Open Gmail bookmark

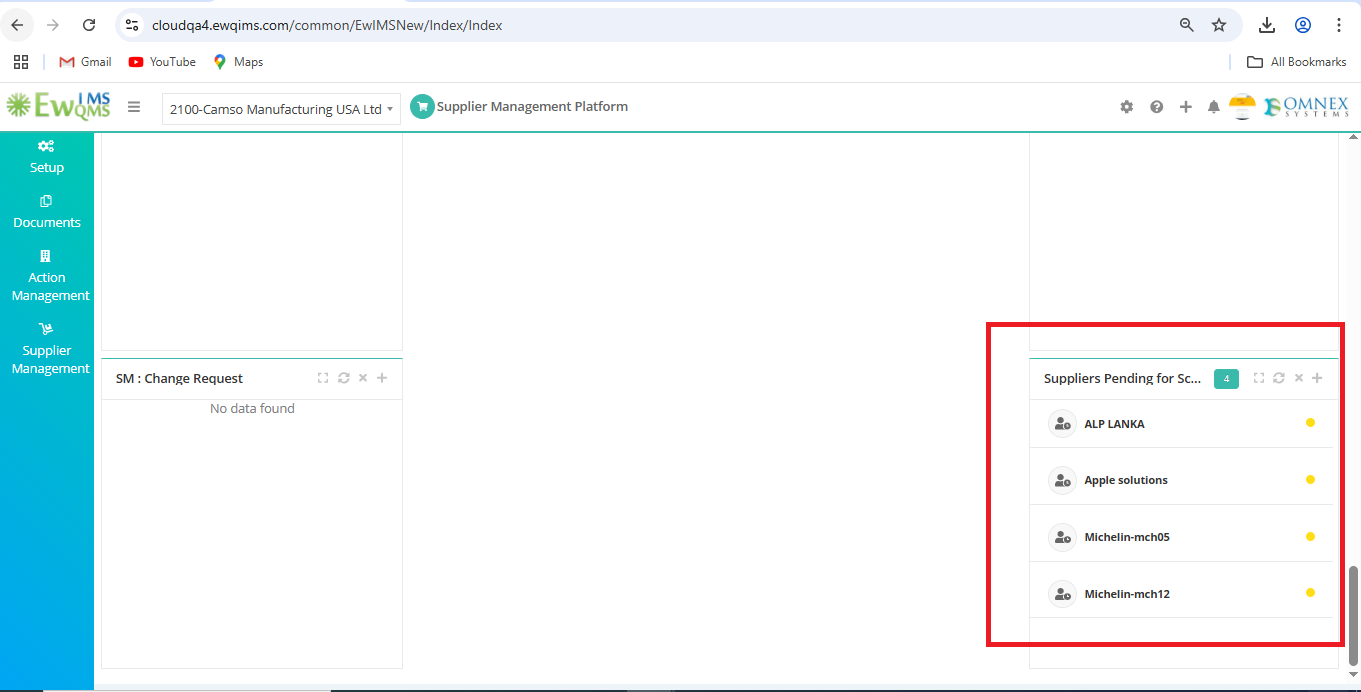[85, 62]
